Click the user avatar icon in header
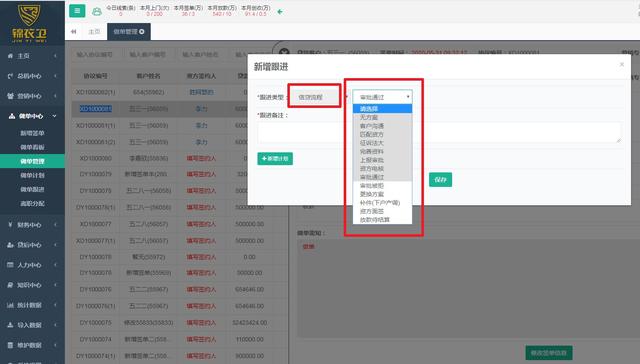The width and height of the screenshot is (640, 364). point(97,12)
